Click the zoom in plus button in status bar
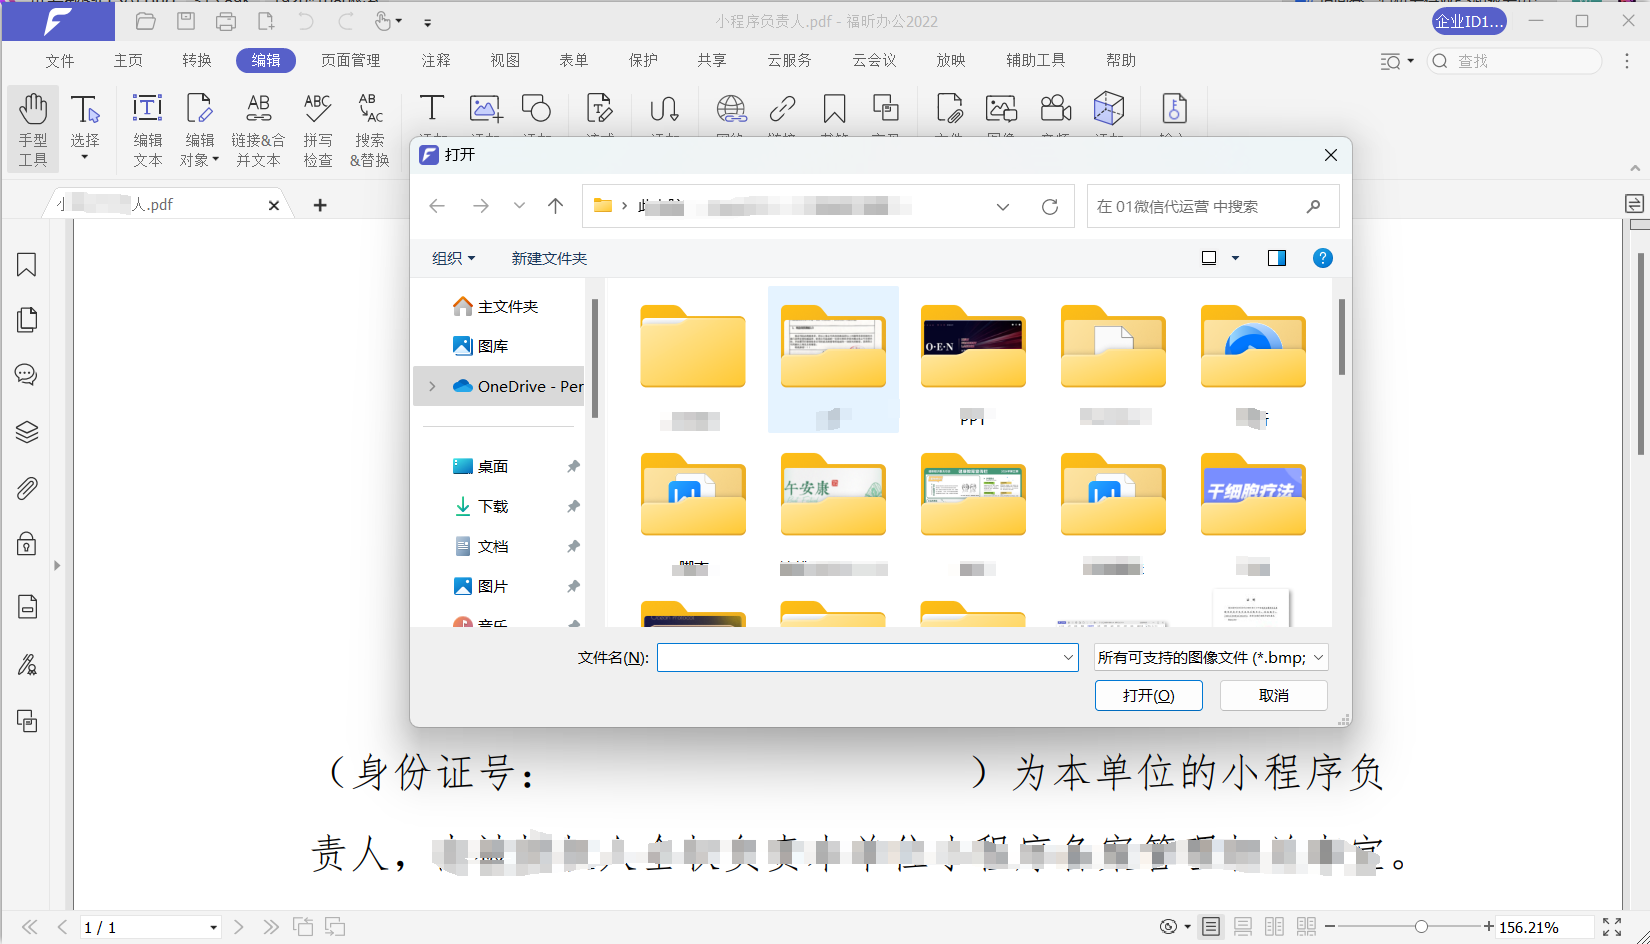The height and width of the screenshot is (944, 1650). pos(1489,927)
